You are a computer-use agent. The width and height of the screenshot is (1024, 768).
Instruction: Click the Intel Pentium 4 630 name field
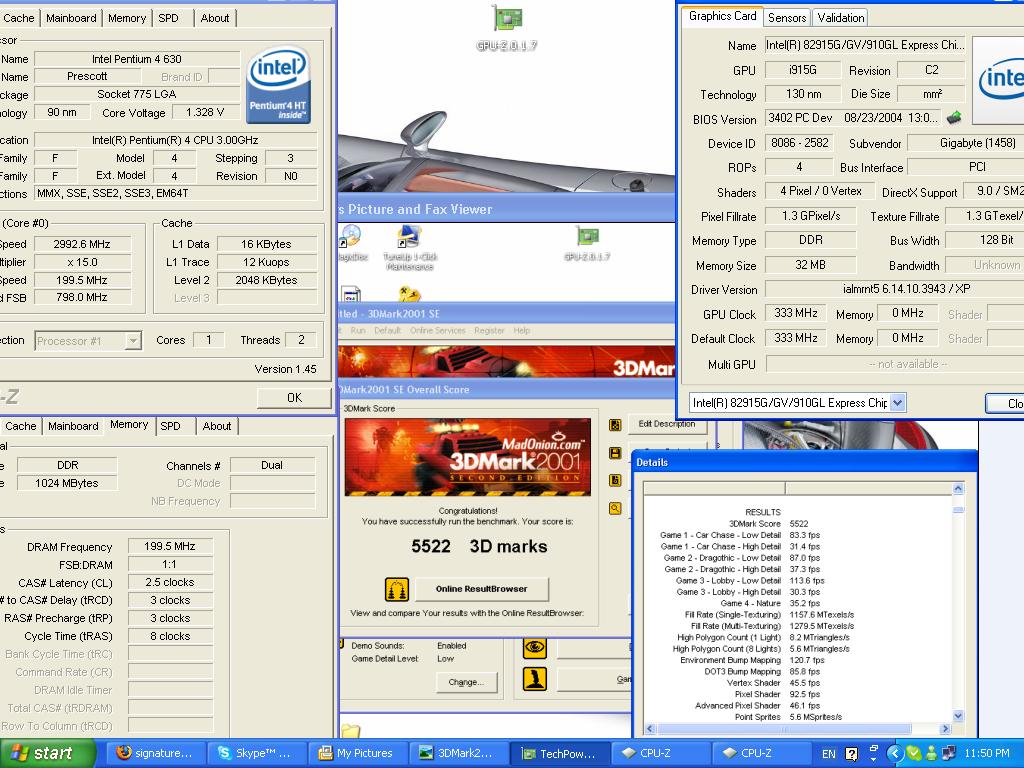click(136, 59)
